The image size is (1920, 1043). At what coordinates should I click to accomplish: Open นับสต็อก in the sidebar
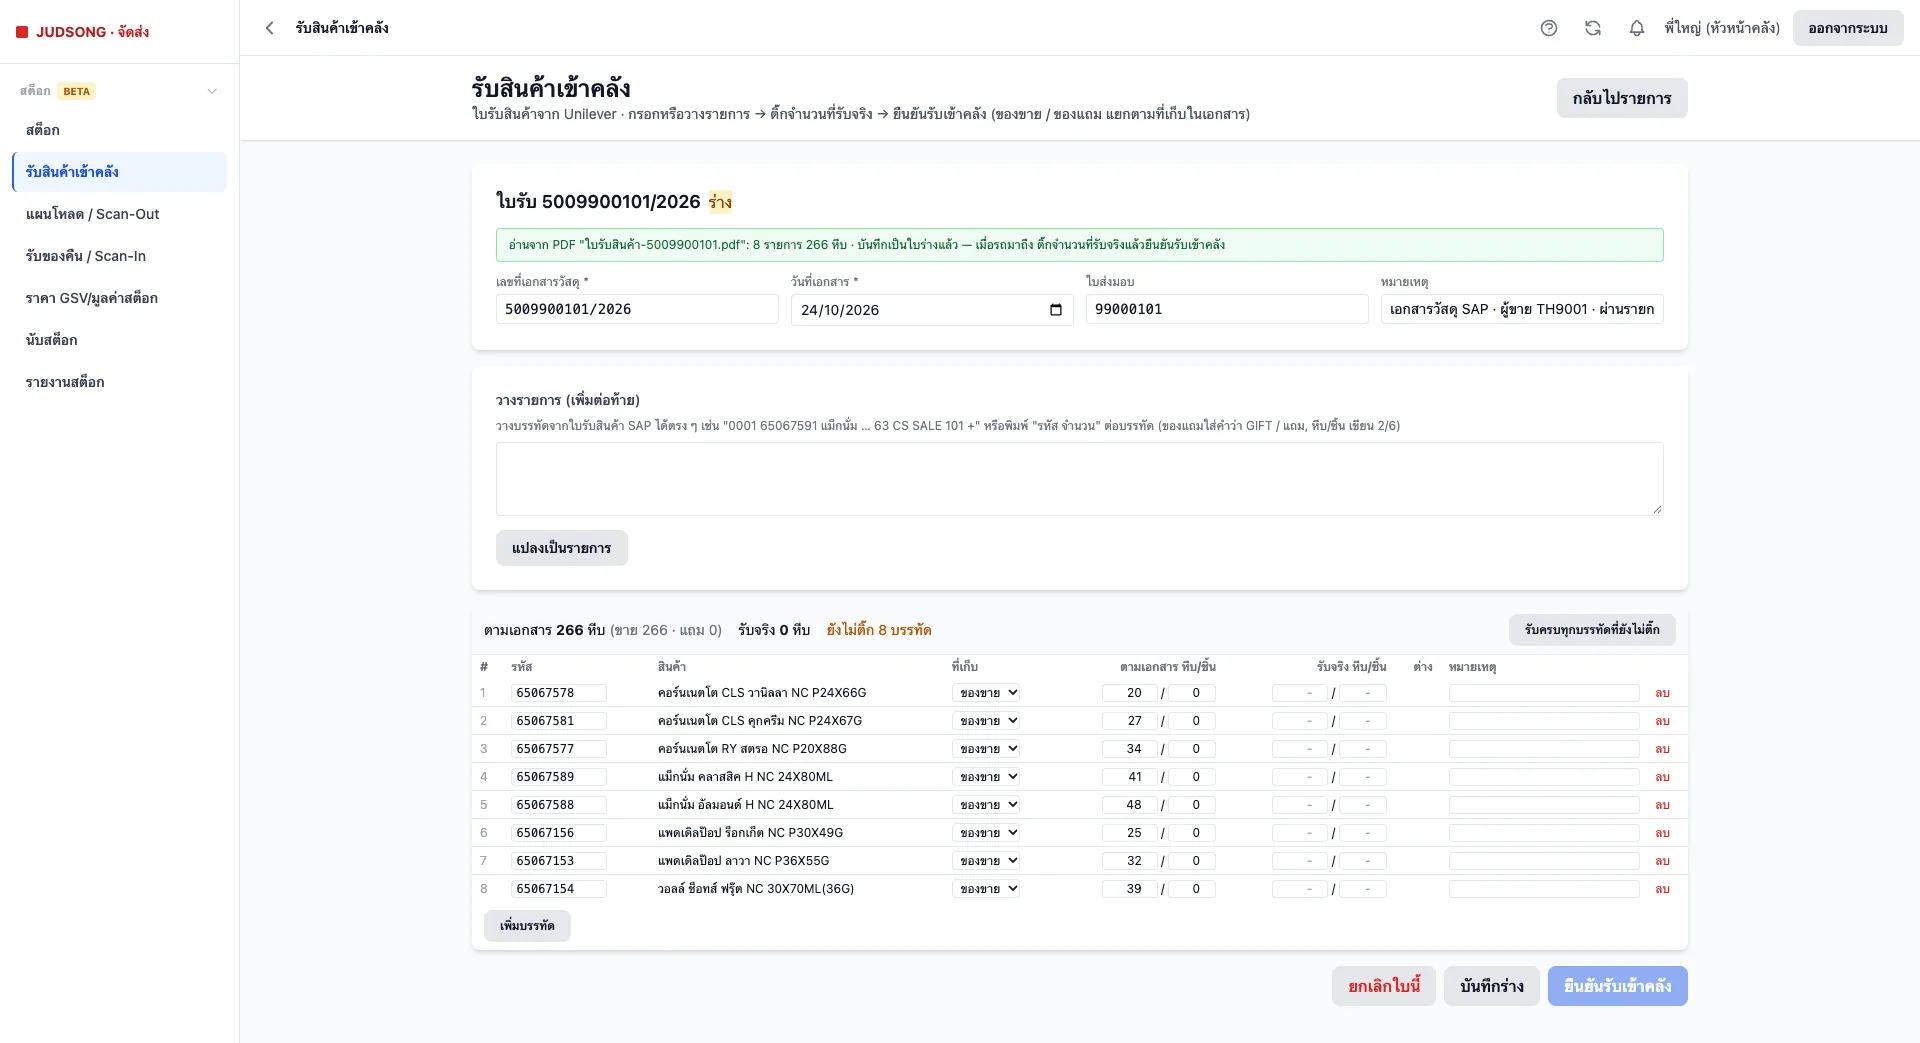[119, 340]
